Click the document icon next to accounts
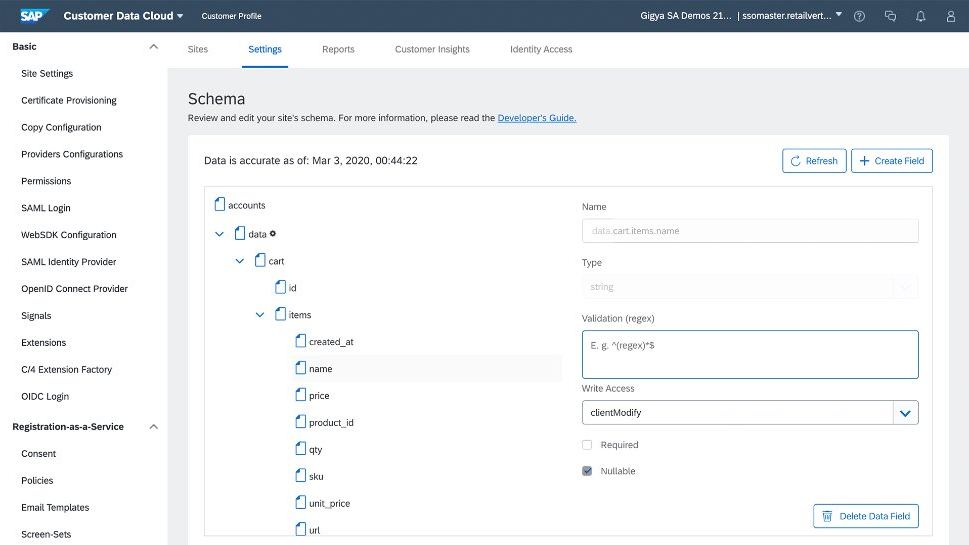969x545 pixels. click(x=220, y=205)
